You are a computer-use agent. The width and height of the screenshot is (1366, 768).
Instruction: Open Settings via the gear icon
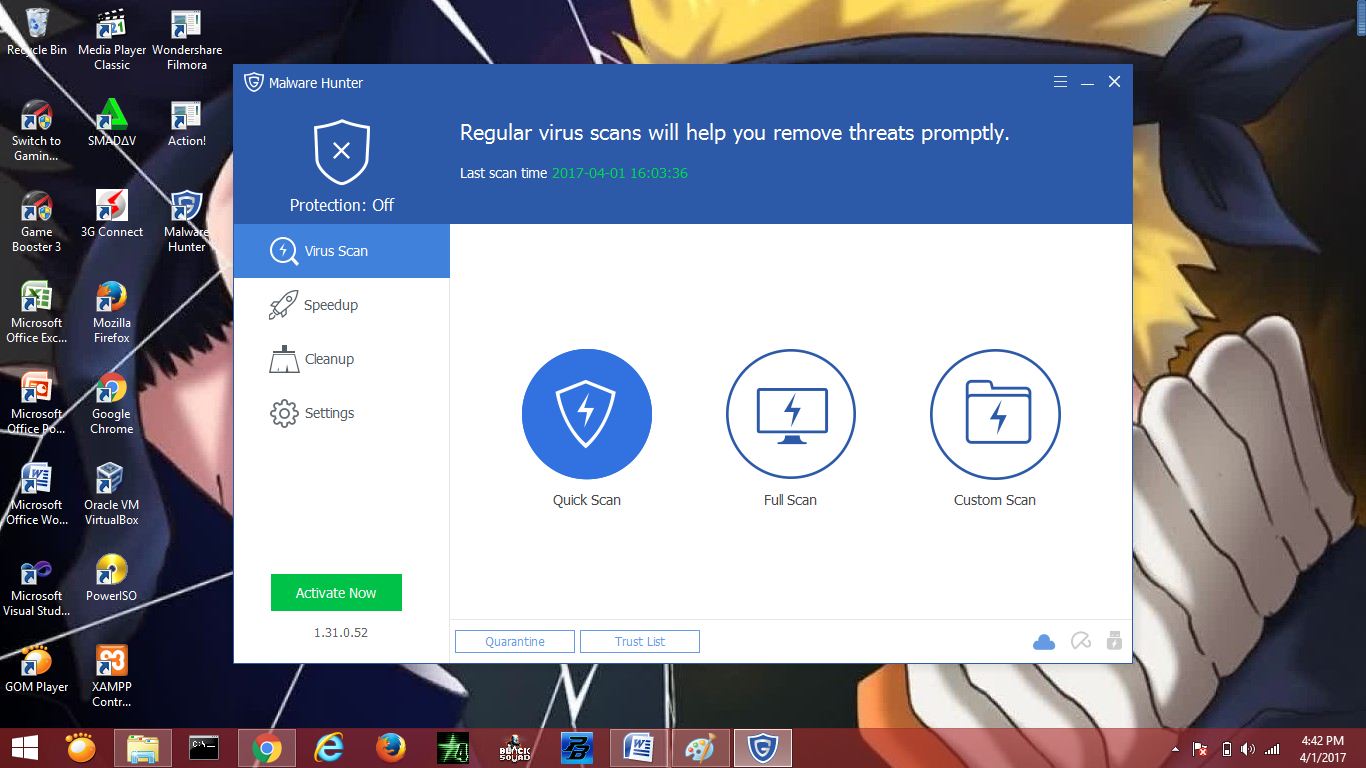283,412
